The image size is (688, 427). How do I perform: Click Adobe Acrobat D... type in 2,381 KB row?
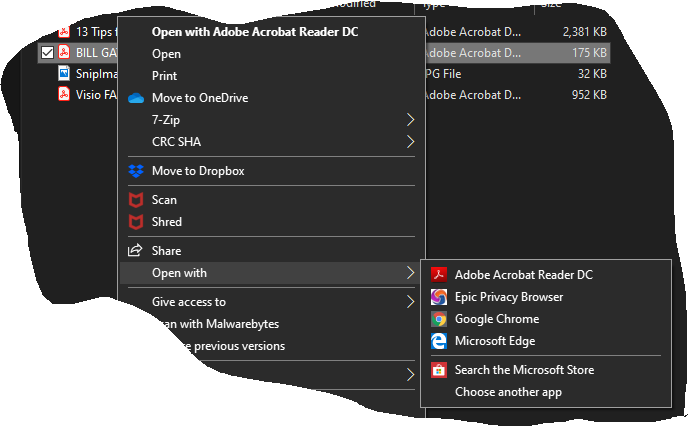pos(473,32)
